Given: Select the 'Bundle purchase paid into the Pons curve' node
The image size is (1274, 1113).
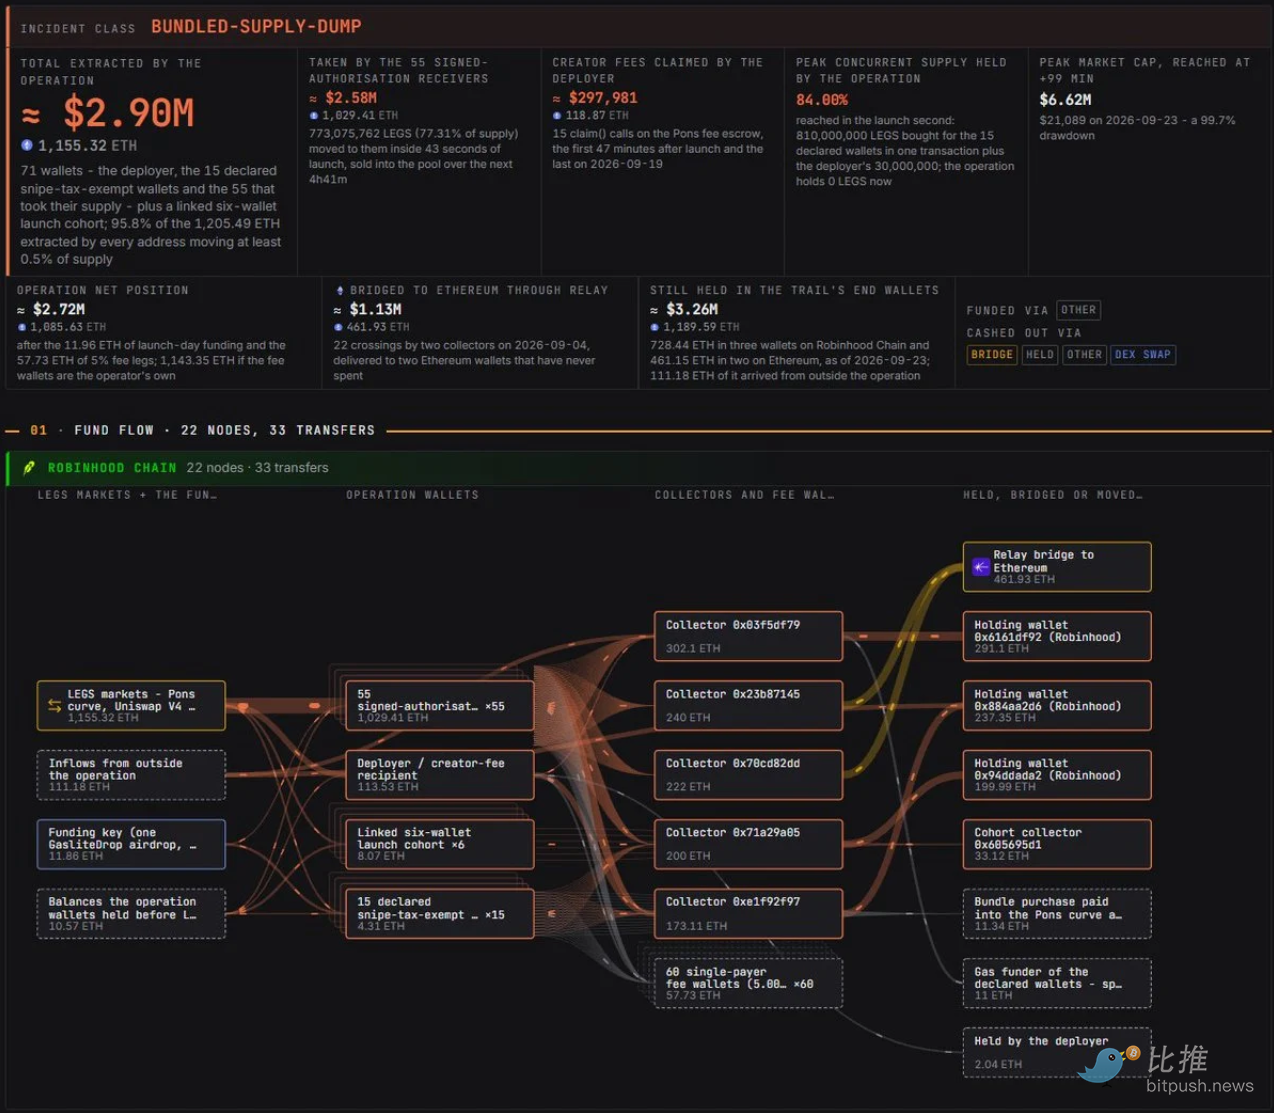Looking at the screenshot, I should (x=1057, y=913).
